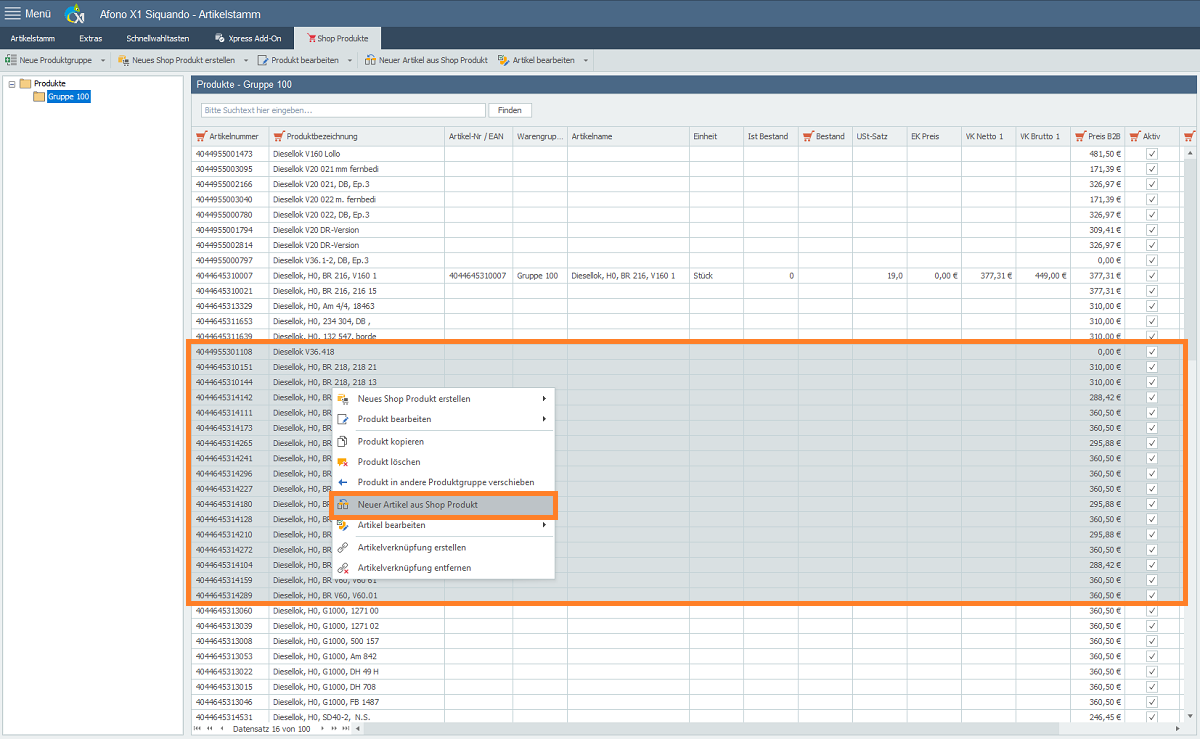Click the cart icon in Aktiv header
Image resolution: width=1200 pixels, height=739 pixels.
pyautogui.click(x=1134, y=136)
